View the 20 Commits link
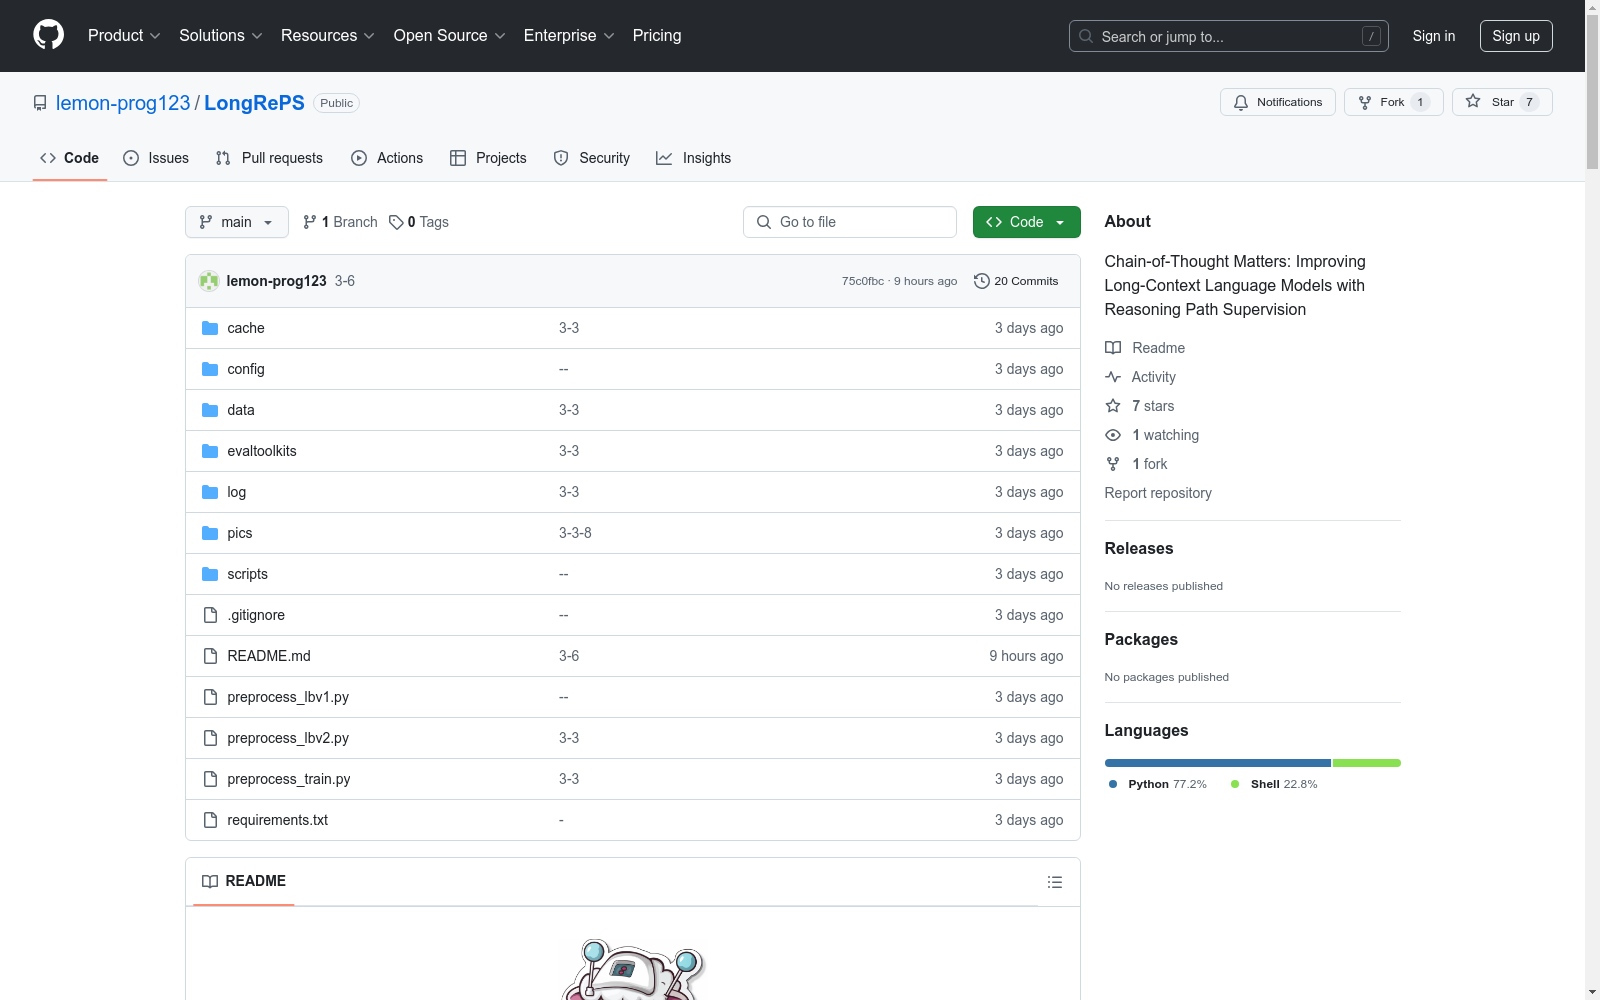Image resolution: width=1600 pixels, height=1000 pixels. [1016, 281]
